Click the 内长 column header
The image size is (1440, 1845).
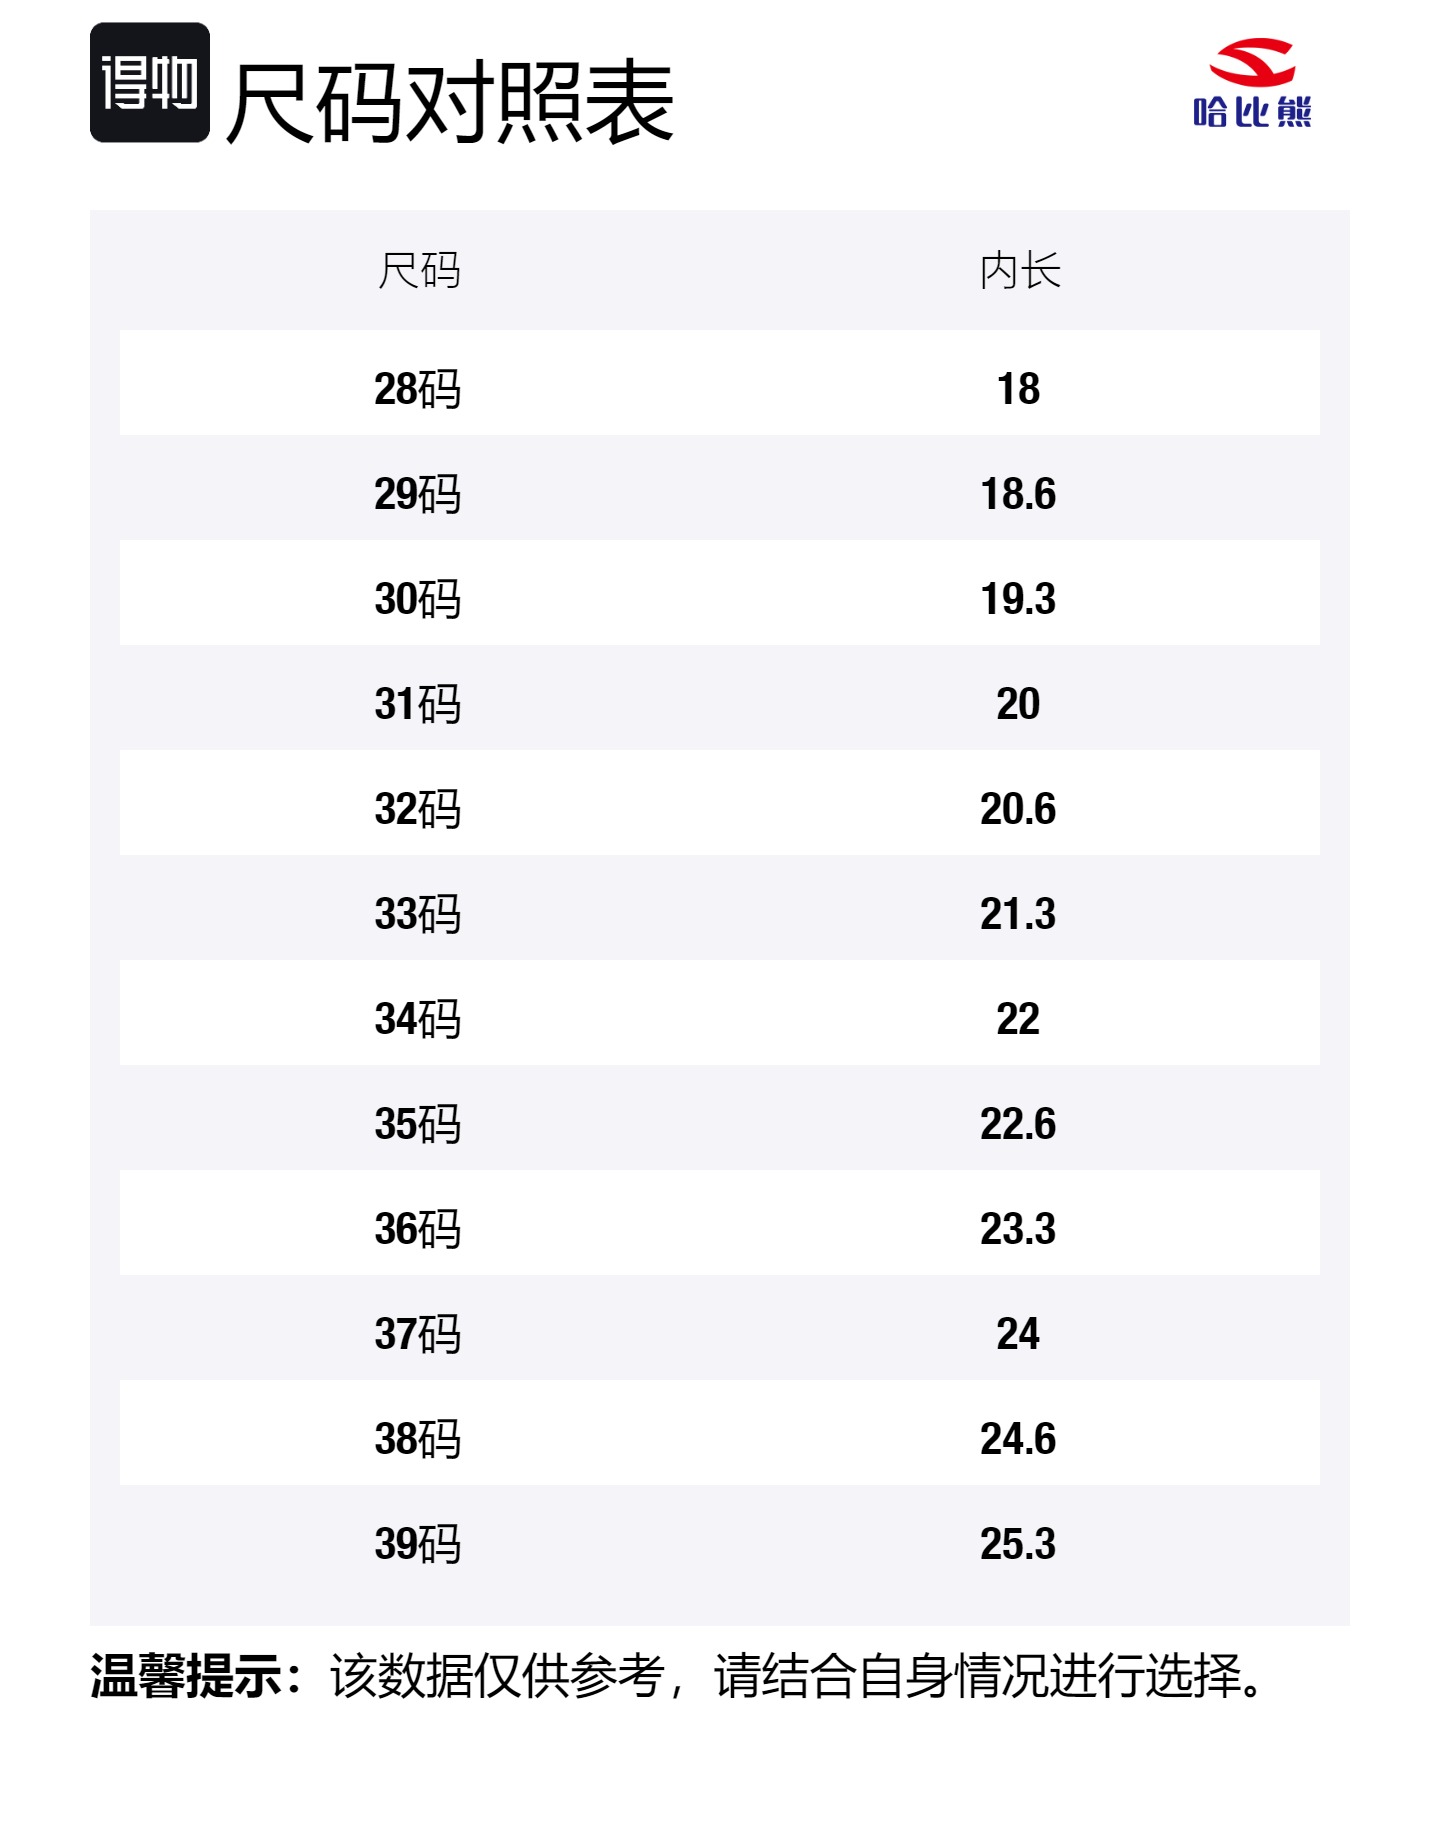pos(1019,271)
